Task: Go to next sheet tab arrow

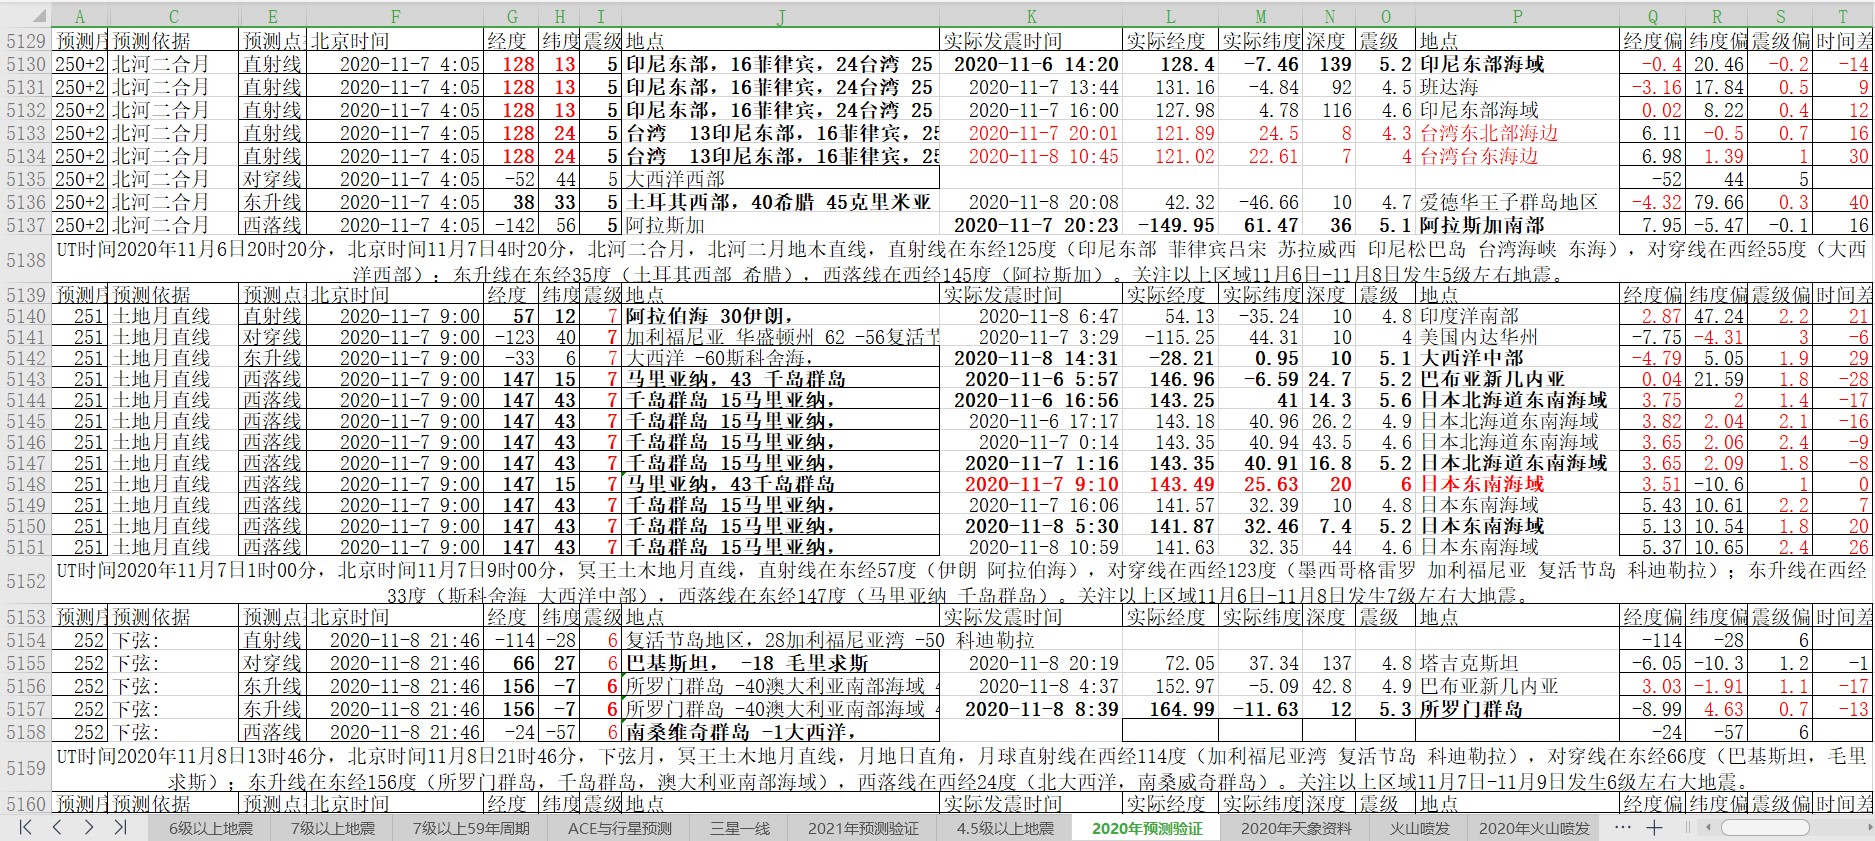Action: pyautogui.click(x=89, y=827)
